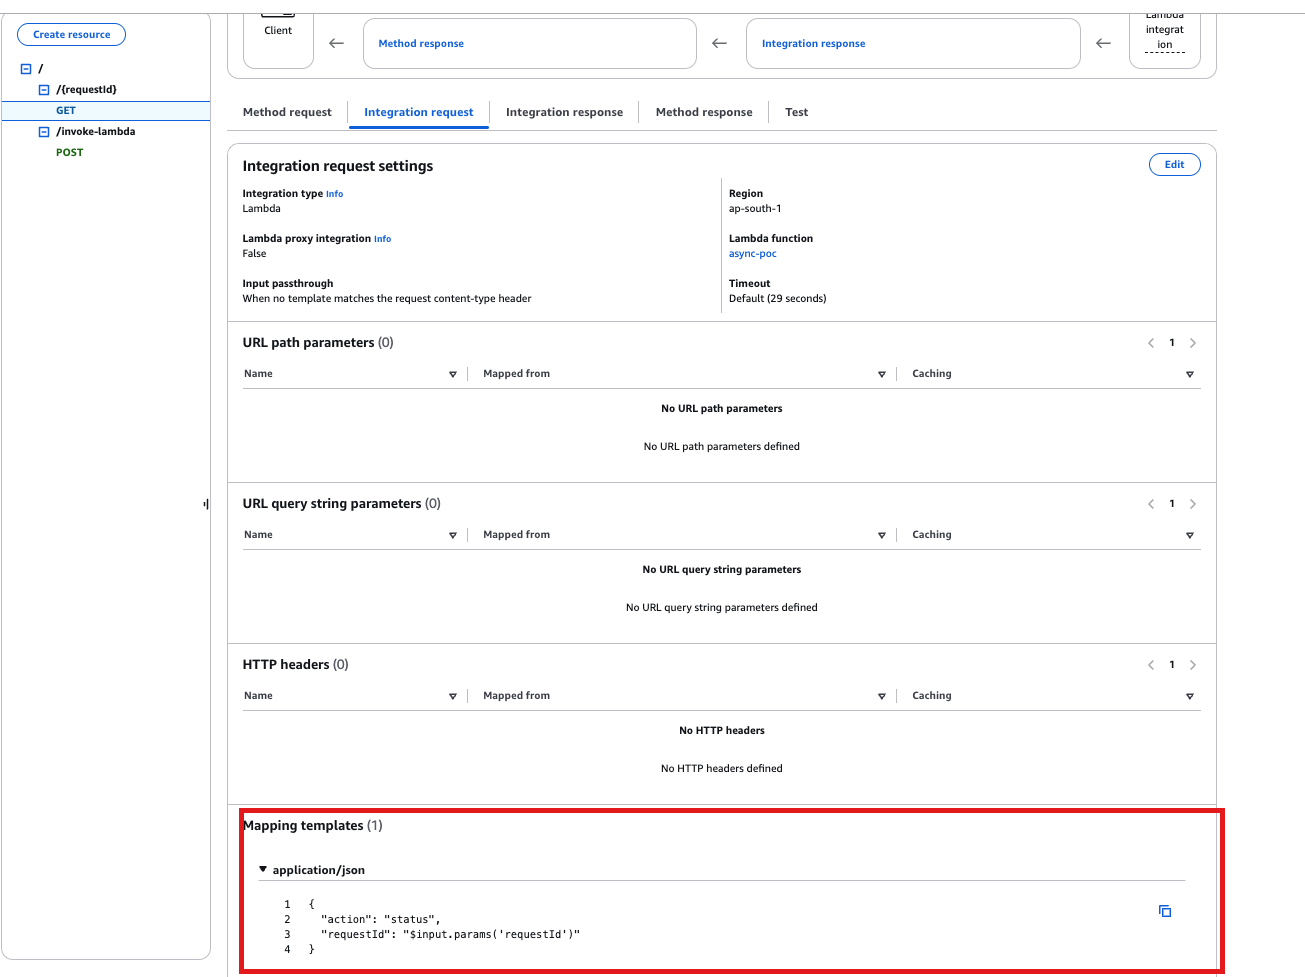
Task: Open the async-poc Lambda function link
Action: (752, 254)
